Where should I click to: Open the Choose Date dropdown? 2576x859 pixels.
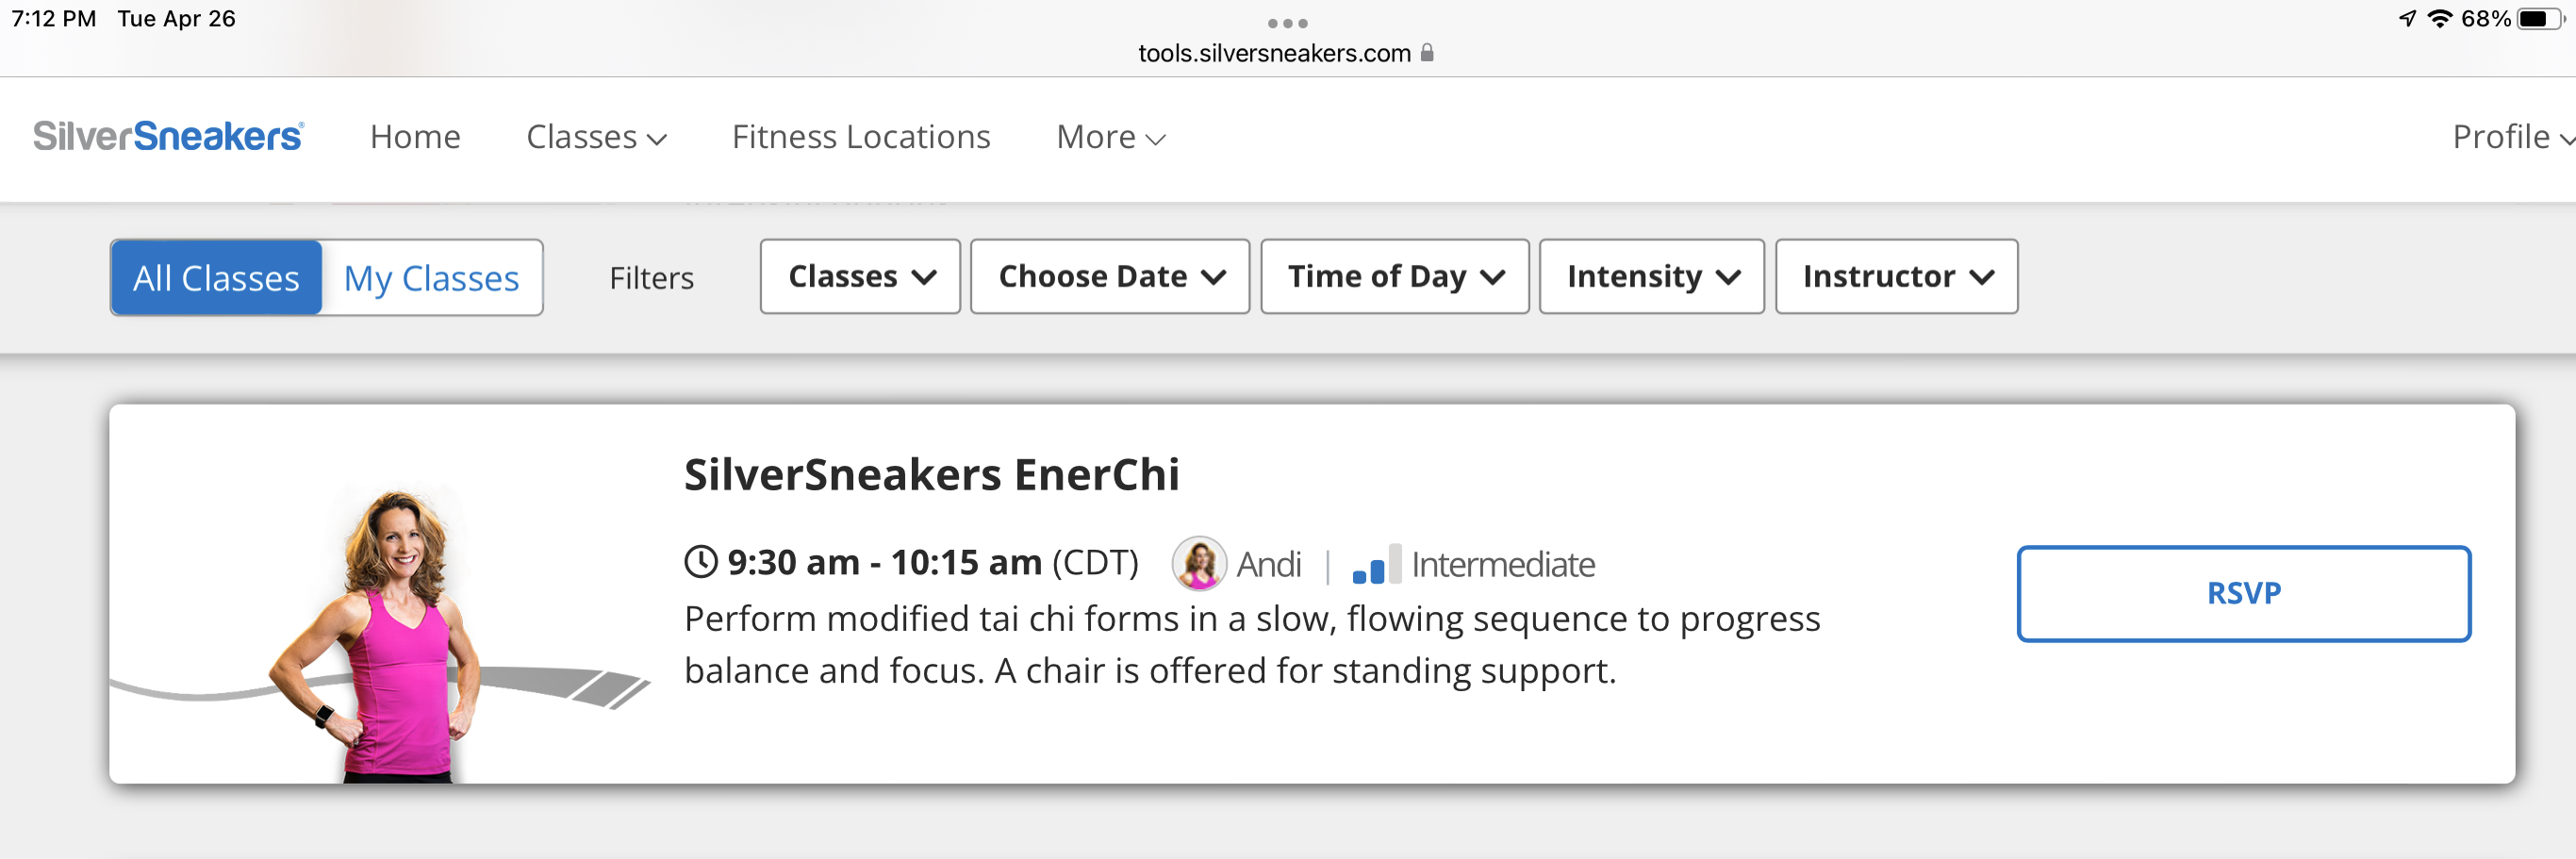point(1110,277)
